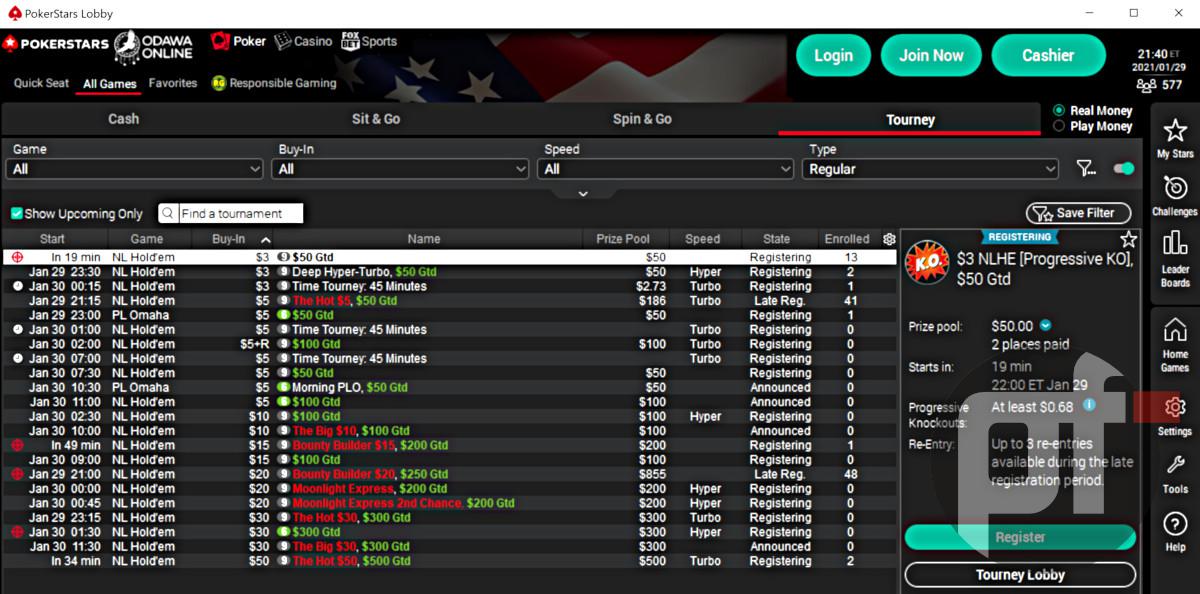Select Moonlight Express 2nd Chance row
The width and height of the screenshot is (1200, 594).
[x=449, y=503]
